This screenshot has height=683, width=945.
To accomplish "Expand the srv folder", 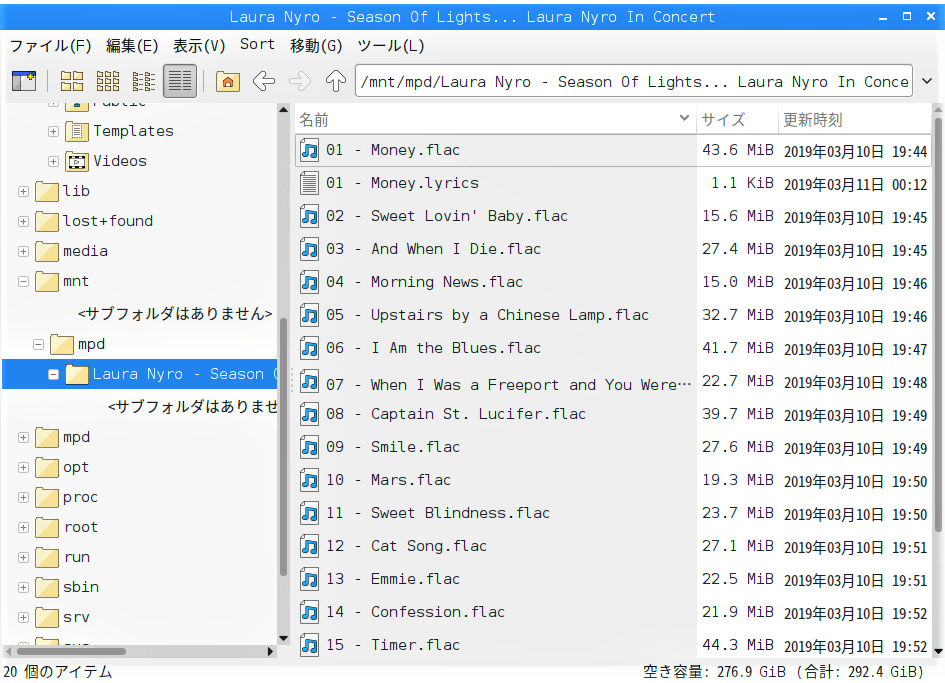I will 24,617.
